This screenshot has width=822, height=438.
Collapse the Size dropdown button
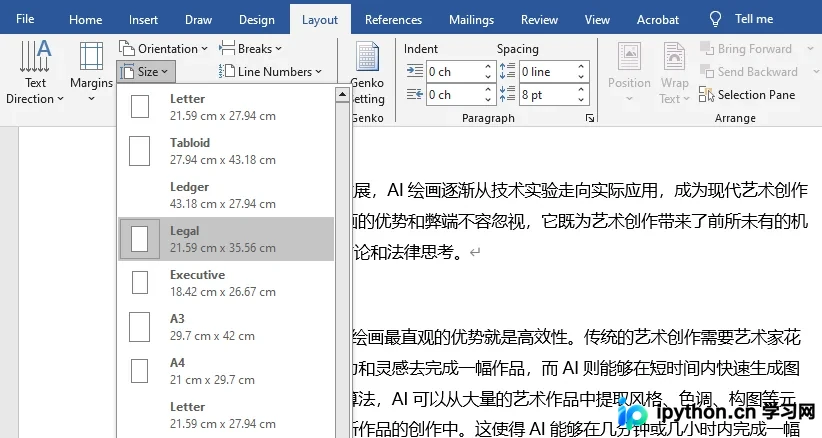click(x=145, y=72)
